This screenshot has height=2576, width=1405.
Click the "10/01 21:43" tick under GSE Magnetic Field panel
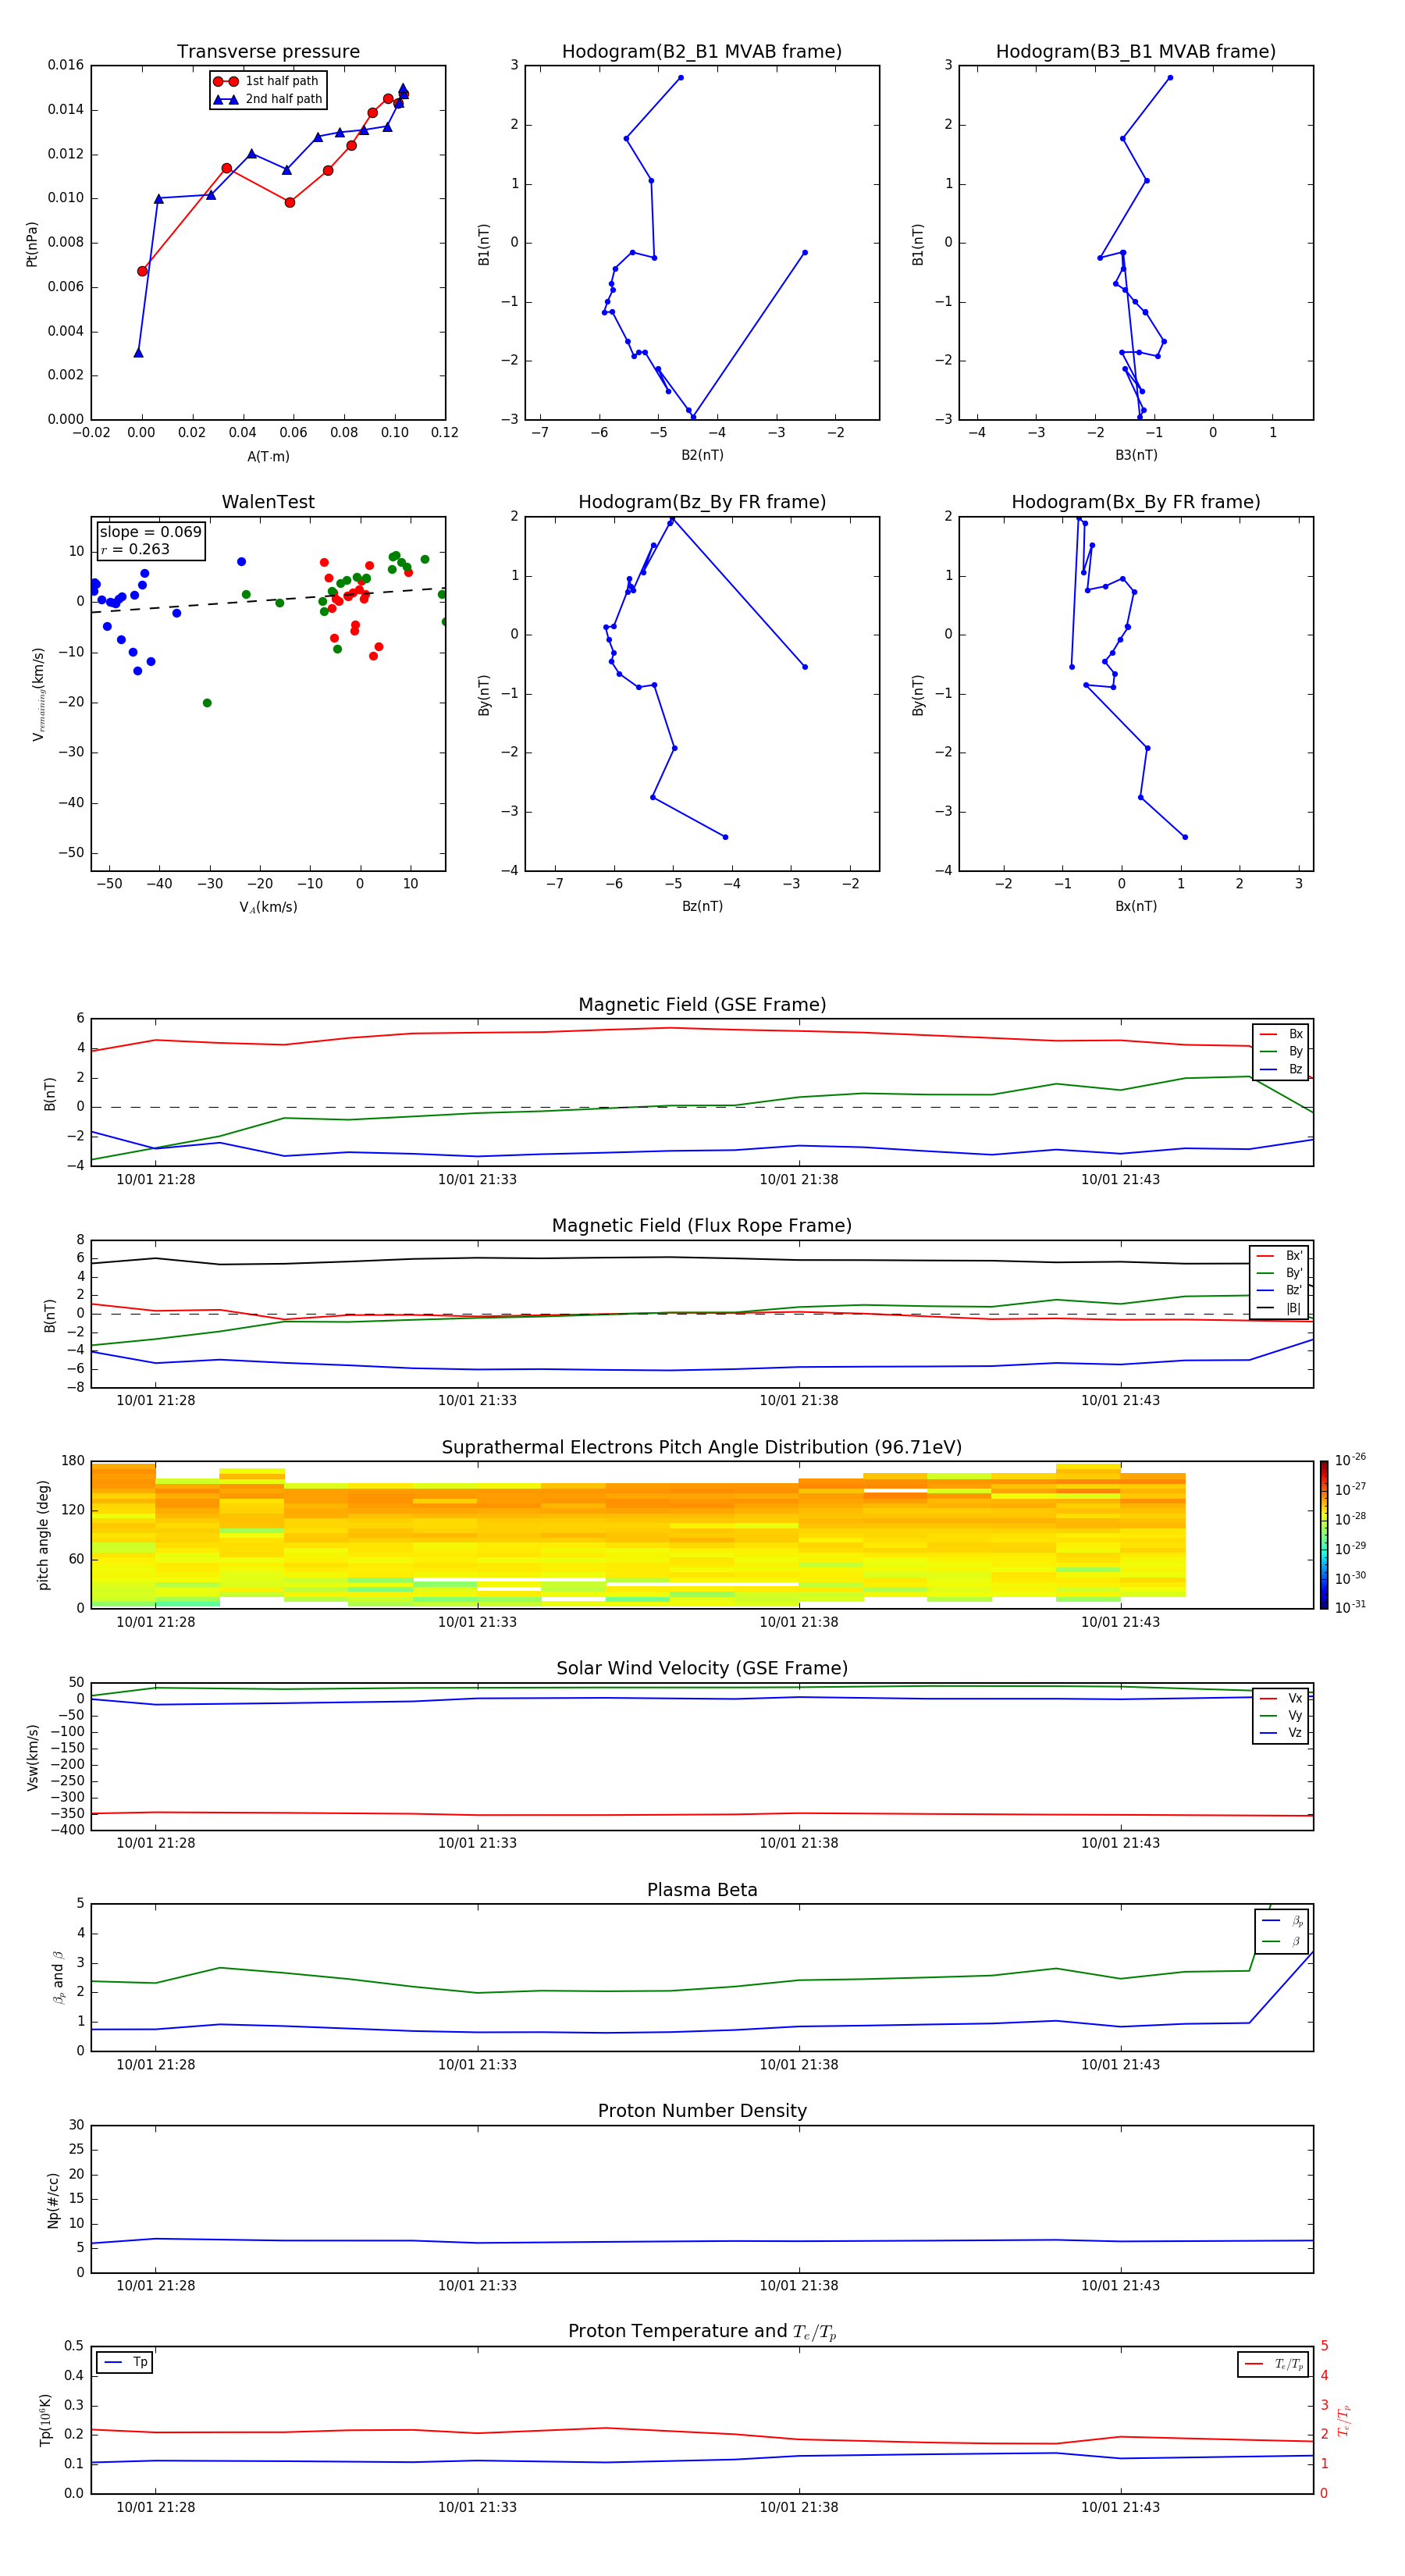pyautogui.click(x=1120, y=1179)
